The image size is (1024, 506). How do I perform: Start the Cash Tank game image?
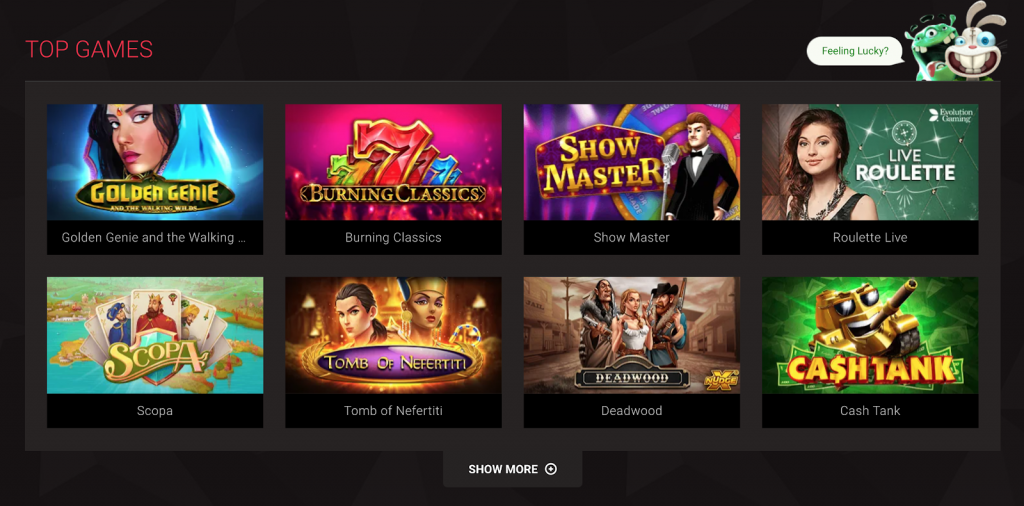pos(870,335)
